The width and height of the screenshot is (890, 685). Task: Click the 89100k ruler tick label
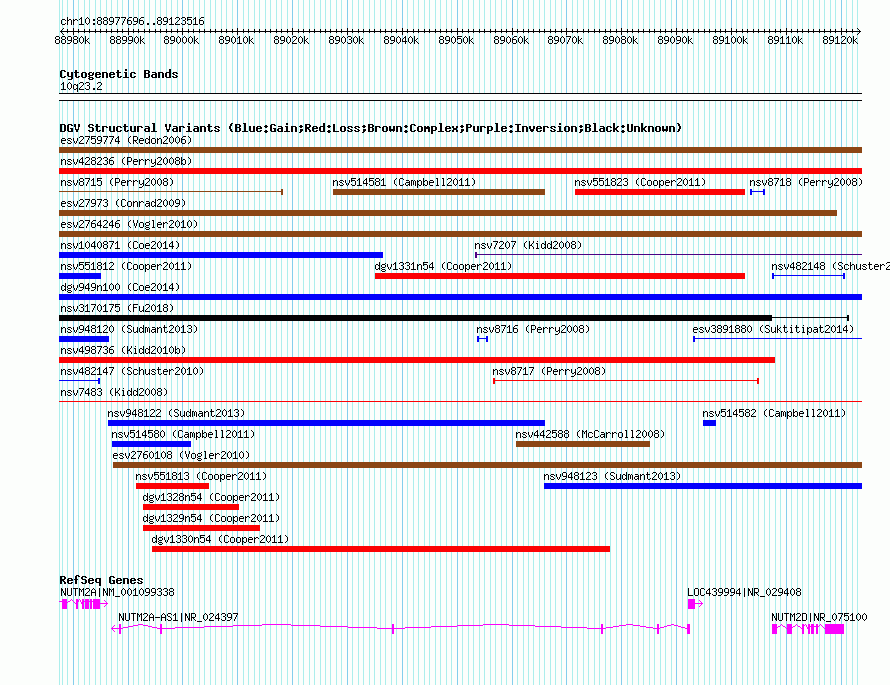[730, 40]
